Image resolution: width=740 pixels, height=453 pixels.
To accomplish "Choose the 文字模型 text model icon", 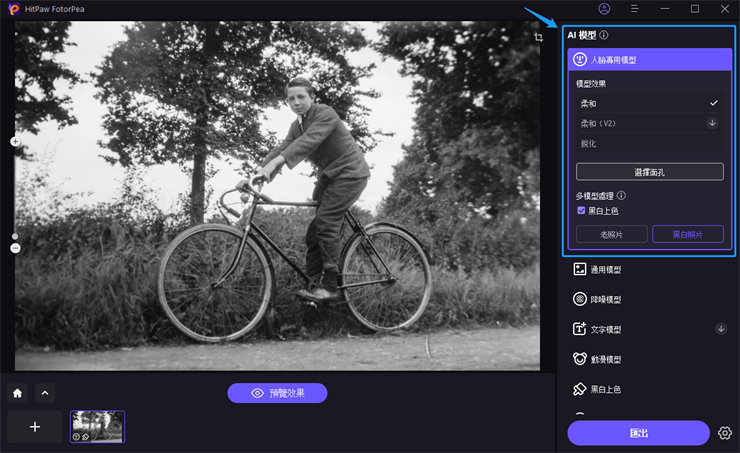I will [579, 329].
